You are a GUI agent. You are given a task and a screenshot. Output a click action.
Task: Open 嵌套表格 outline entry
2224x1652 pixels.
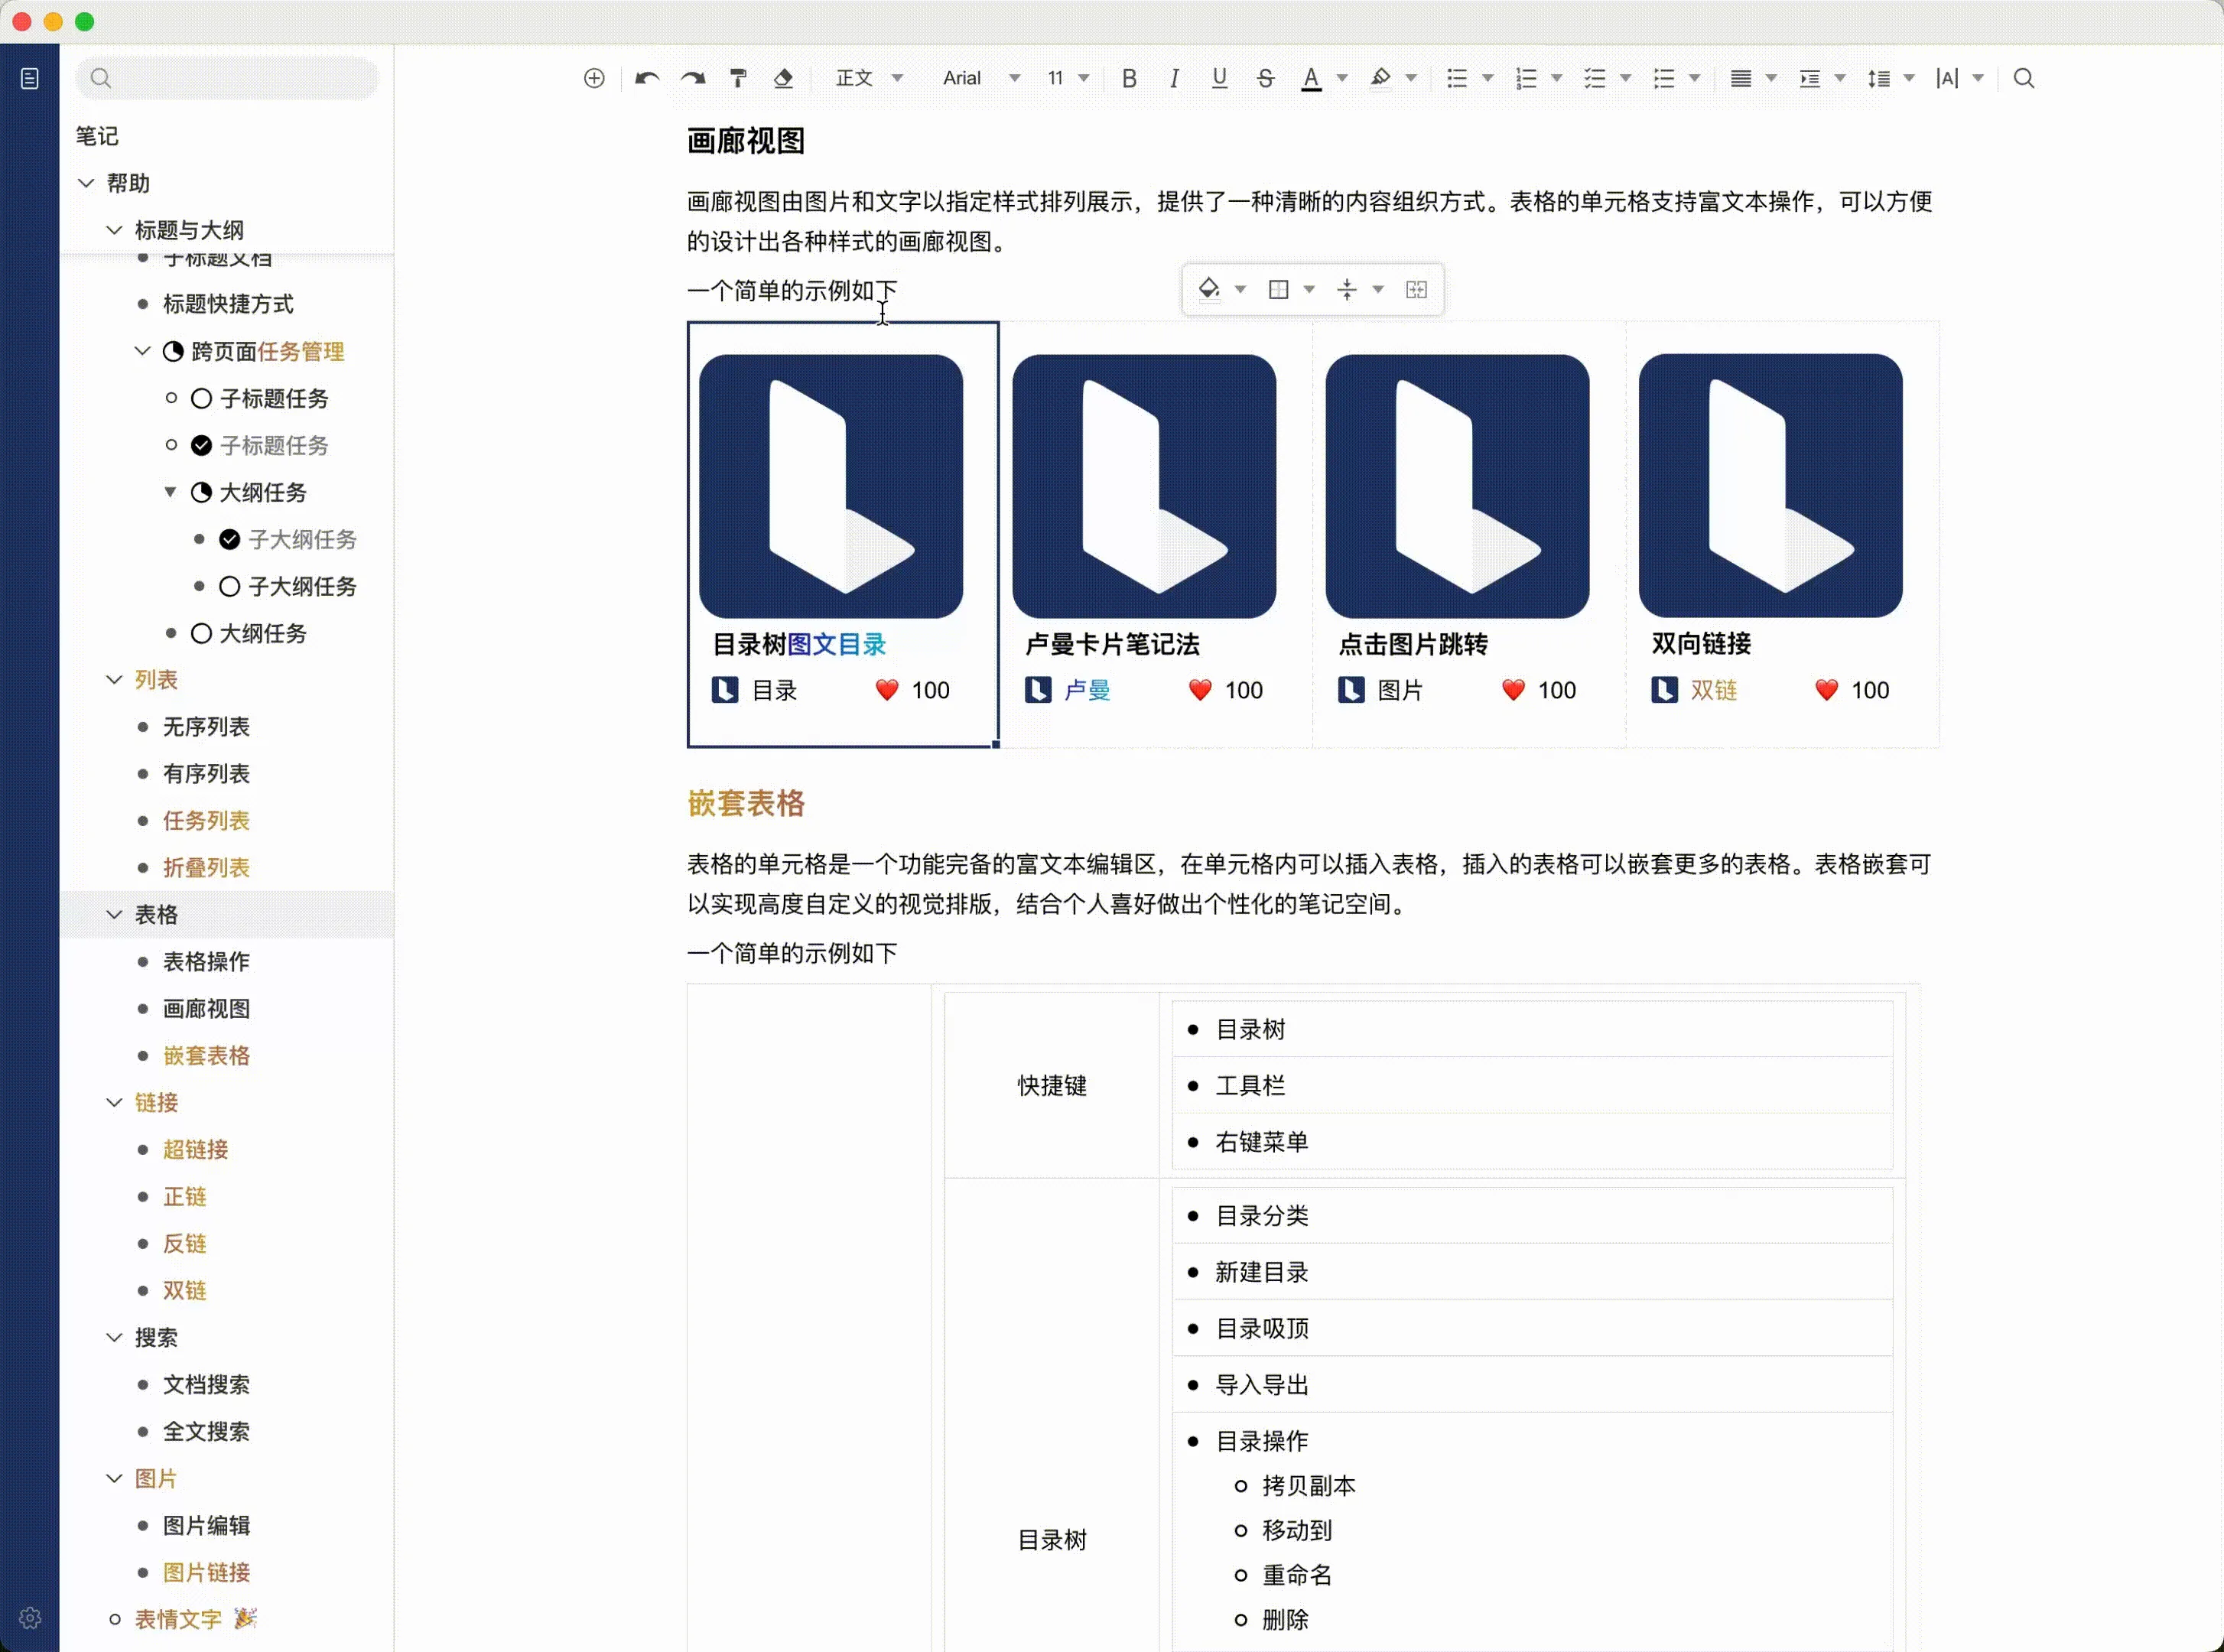point(206,1056)
